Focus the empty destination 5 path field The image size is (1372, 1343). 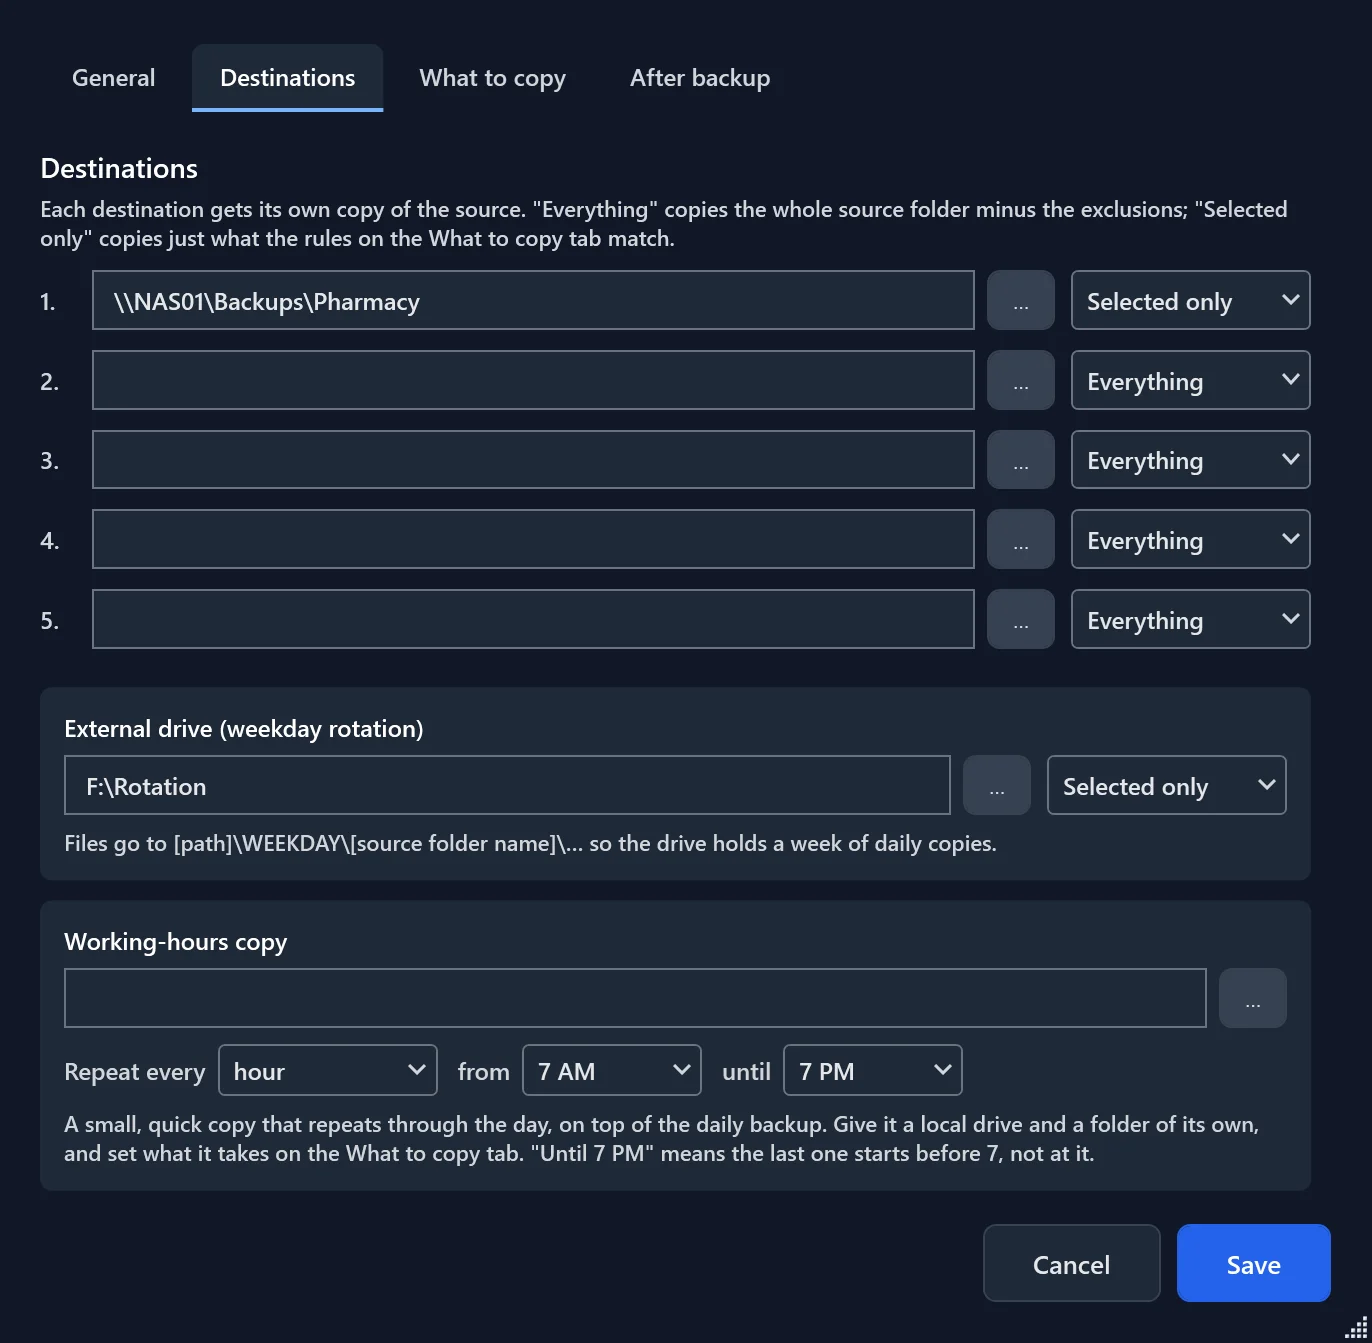533,619
